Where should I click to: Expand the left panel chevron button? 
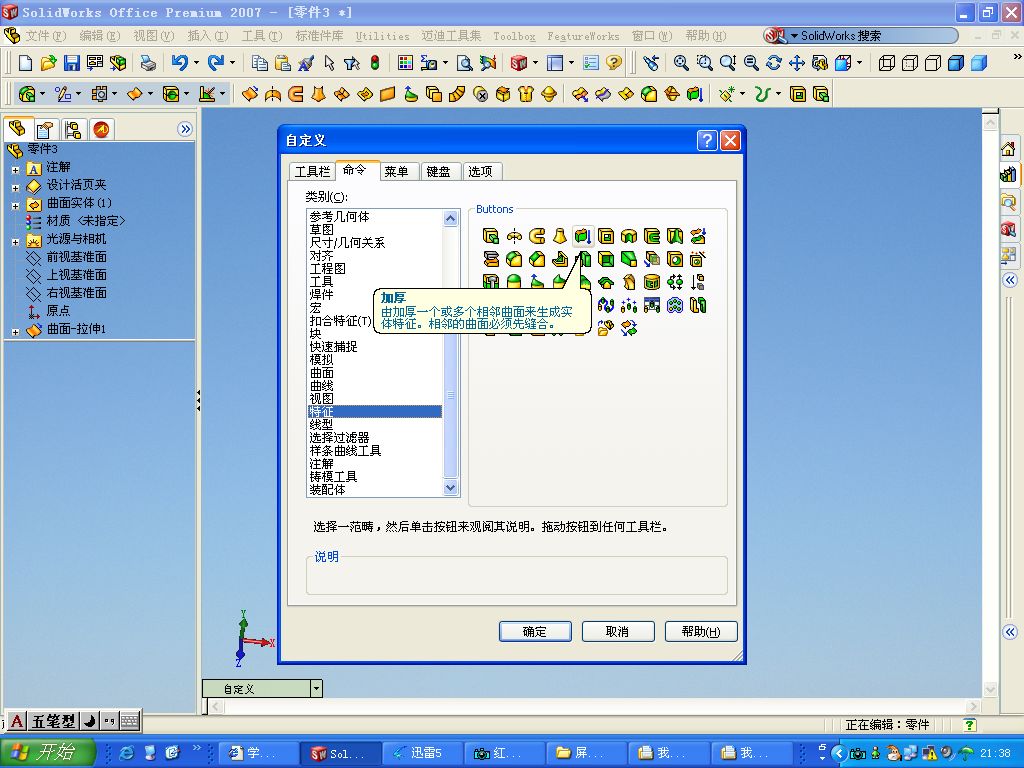point(185,129)
